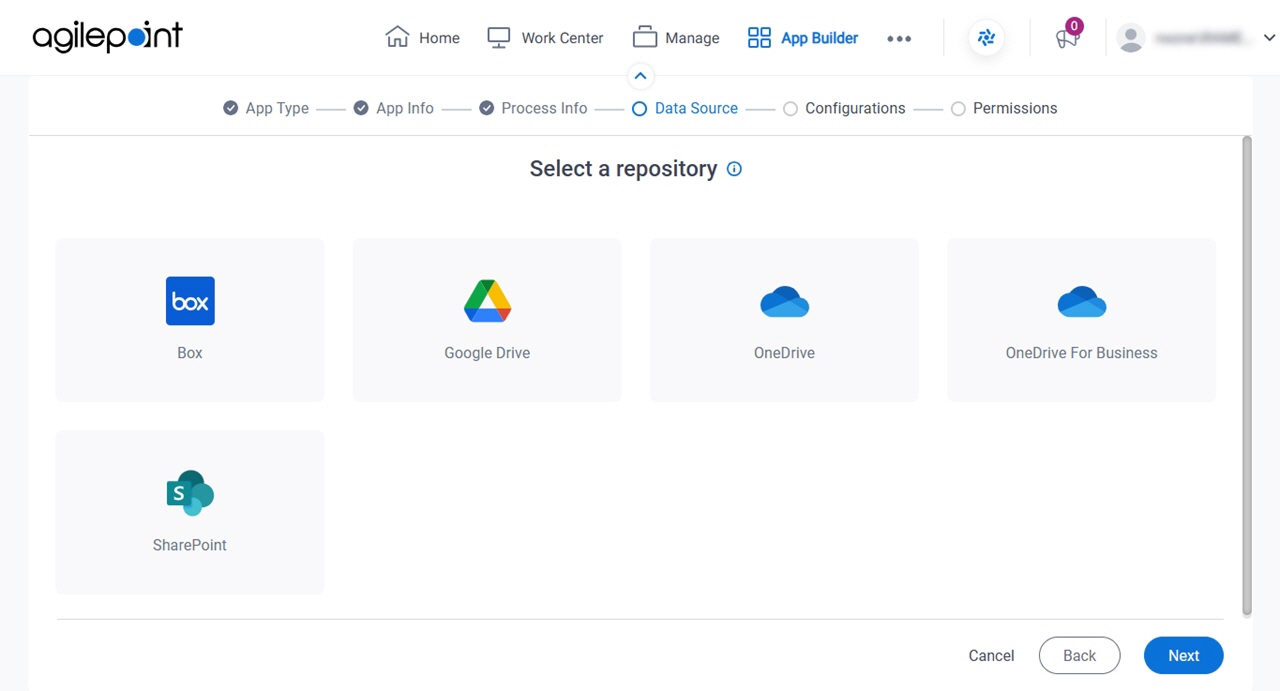Click the App Builder grid icon
This screenshot has width=1280, height=691.
point(759,37)
